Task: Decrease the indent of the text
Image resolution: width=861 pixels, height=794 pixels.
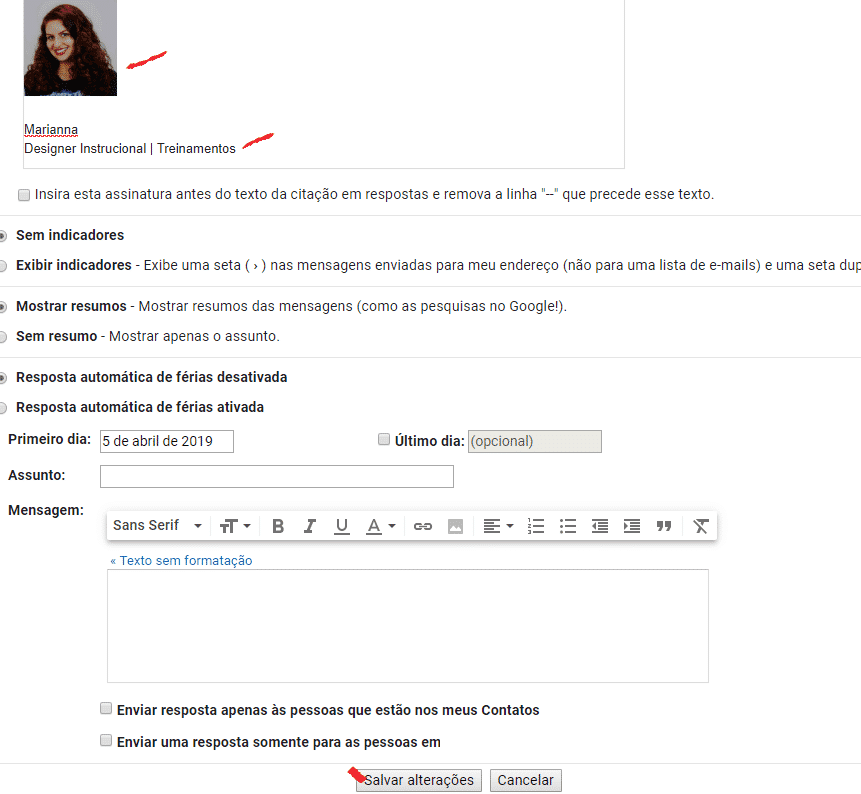Action: (600, 526)
